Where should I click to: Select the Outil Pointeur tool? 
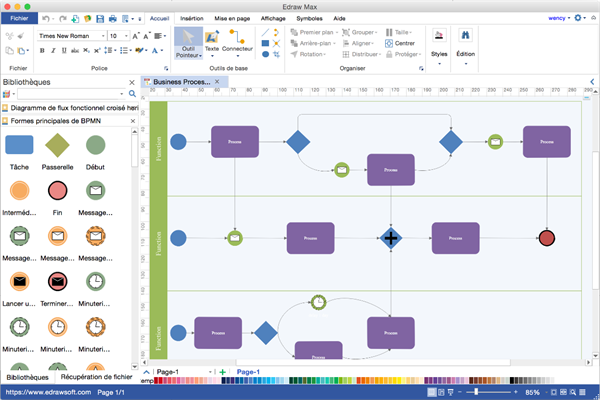(x=186, y=46)
